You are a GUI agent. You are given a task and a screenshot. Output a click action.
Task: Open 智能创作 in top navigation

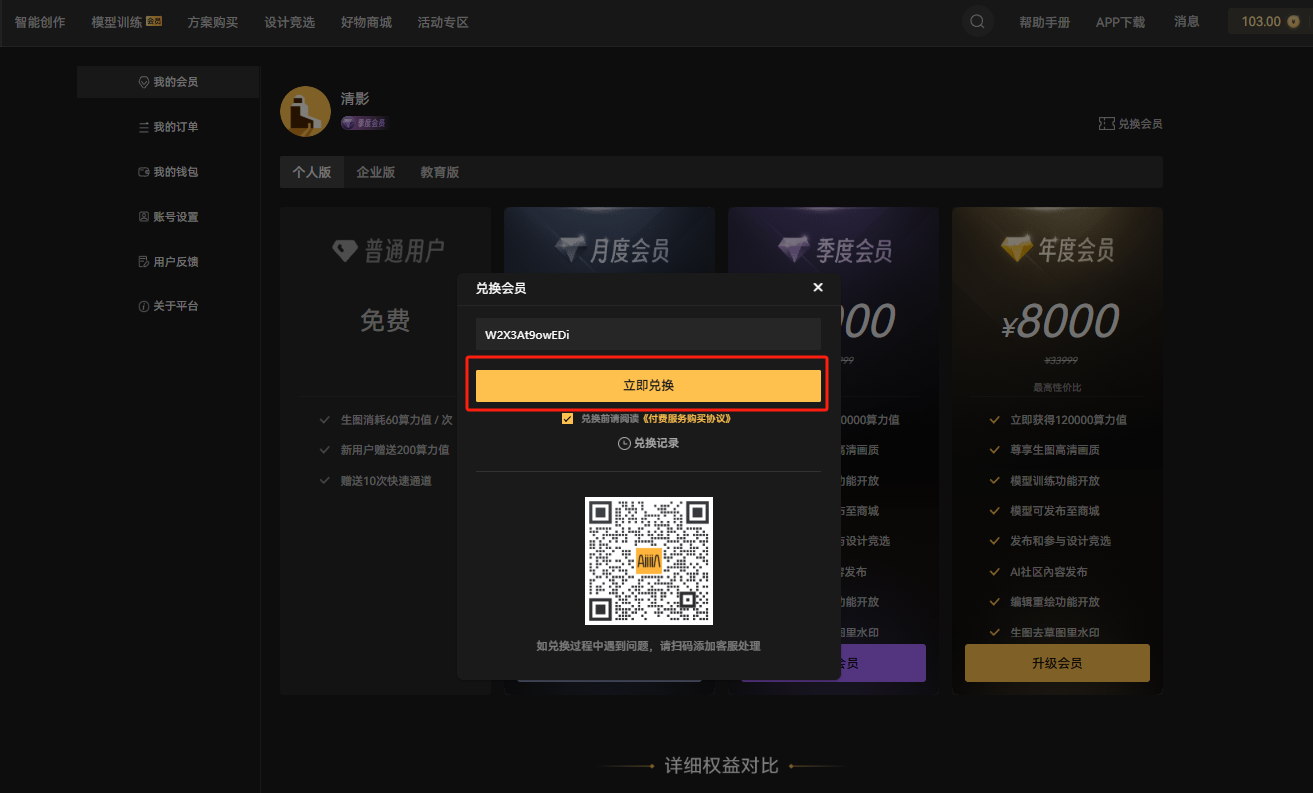point(40,22)
